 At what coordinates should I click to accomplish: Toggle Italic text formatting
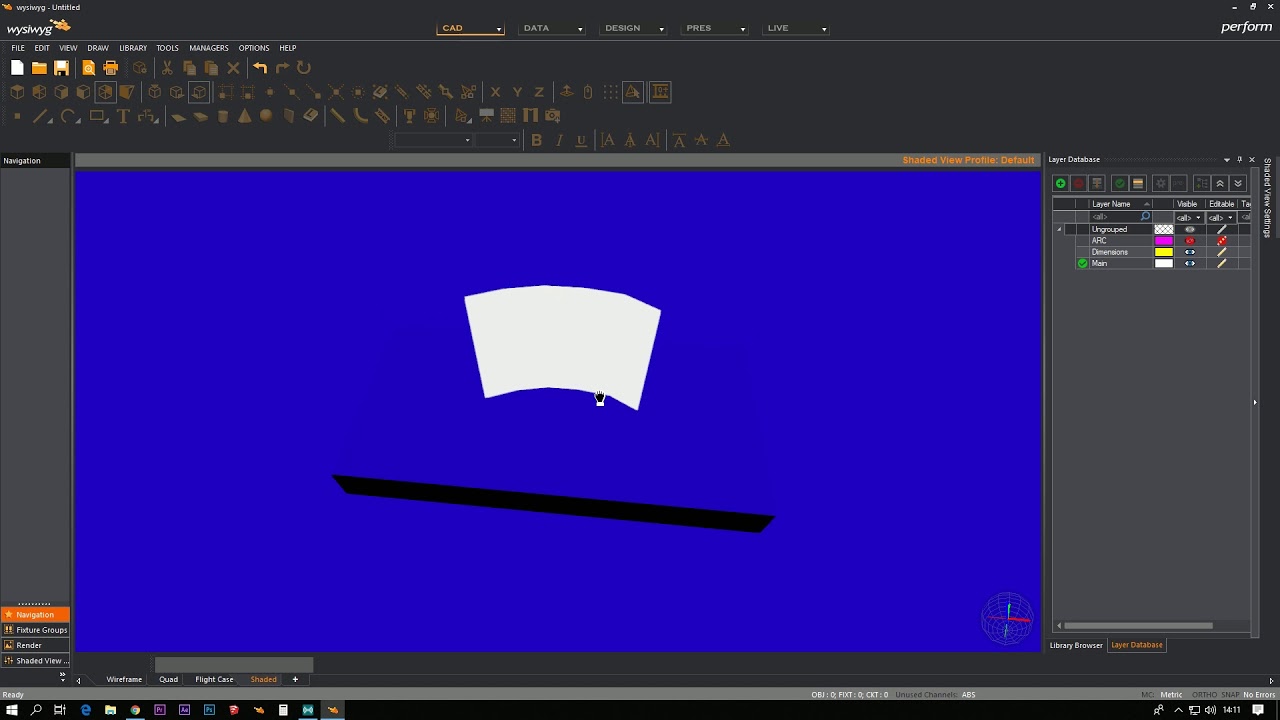tap(559, 140)
